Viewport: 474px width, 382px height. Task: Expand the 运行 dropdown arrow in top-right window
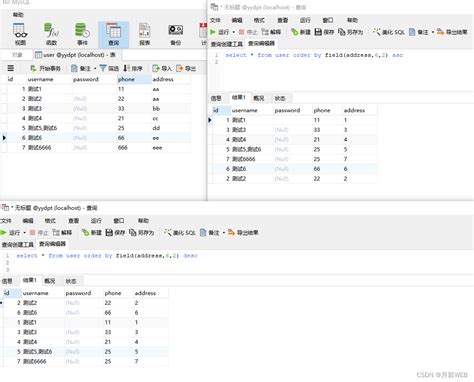(234, 32)
